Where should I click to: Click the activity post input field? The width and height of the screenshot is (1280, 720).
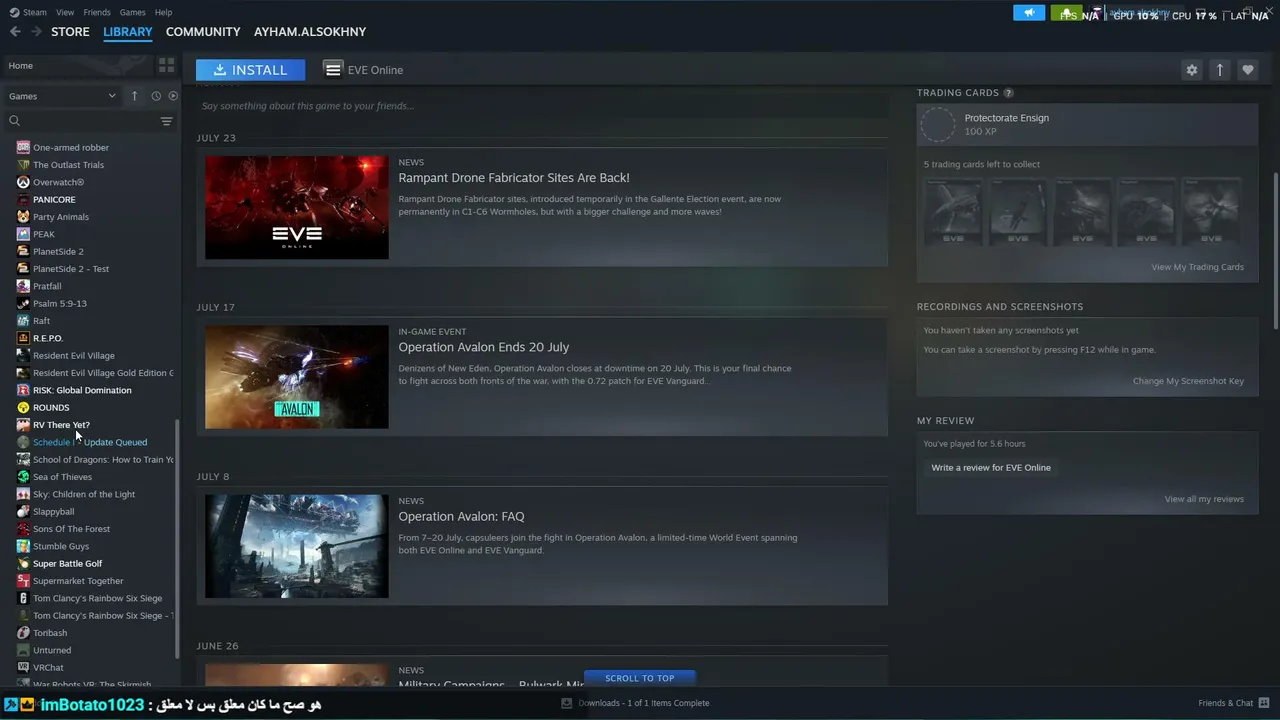pyautogui.click(x=542, y=106)
